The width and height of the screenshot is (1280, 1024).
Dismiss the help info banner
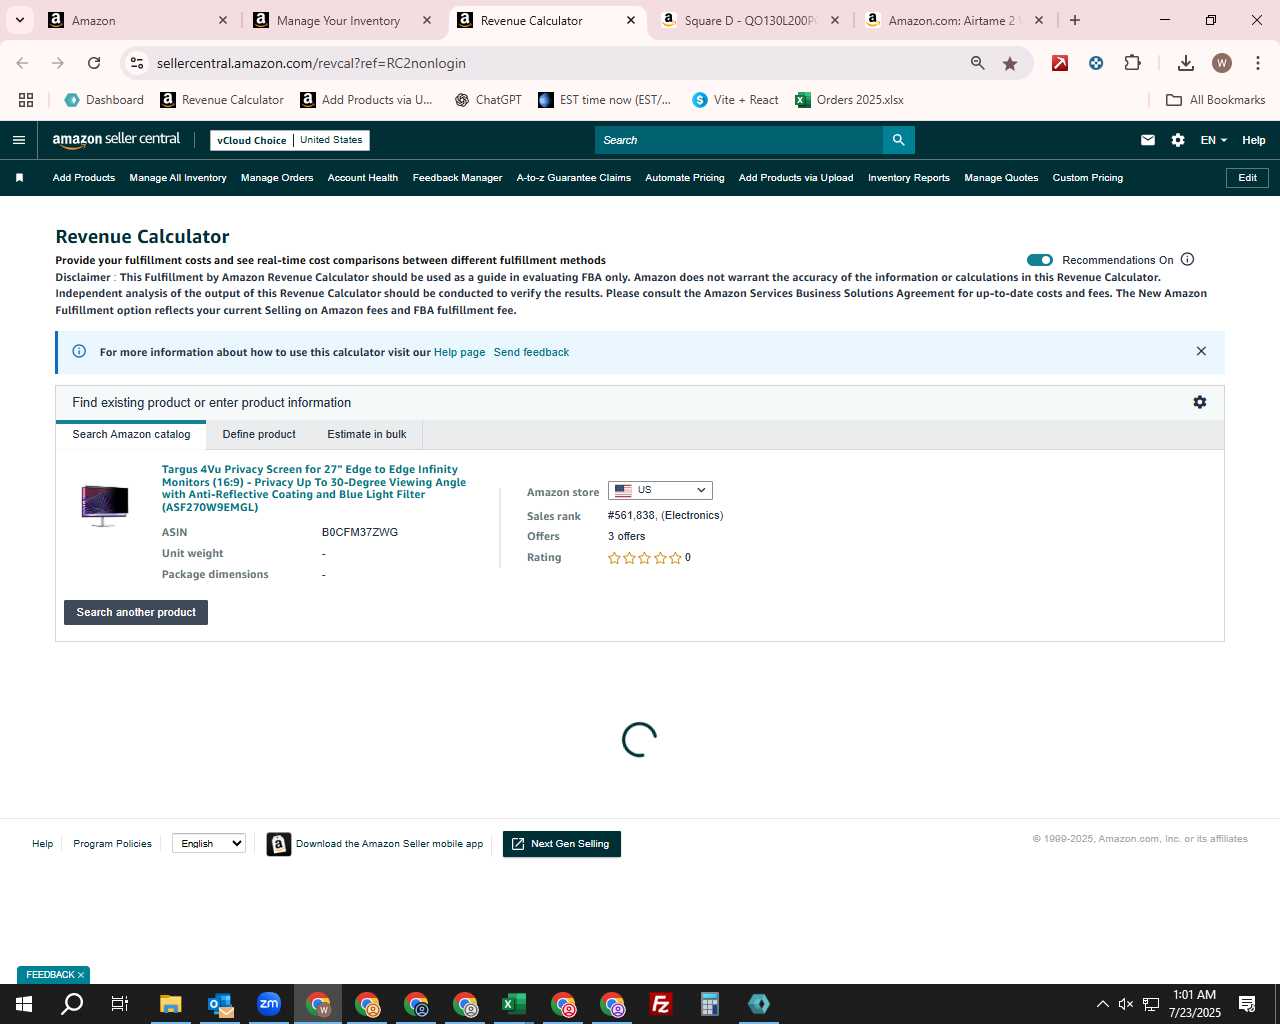(1201, 351)
